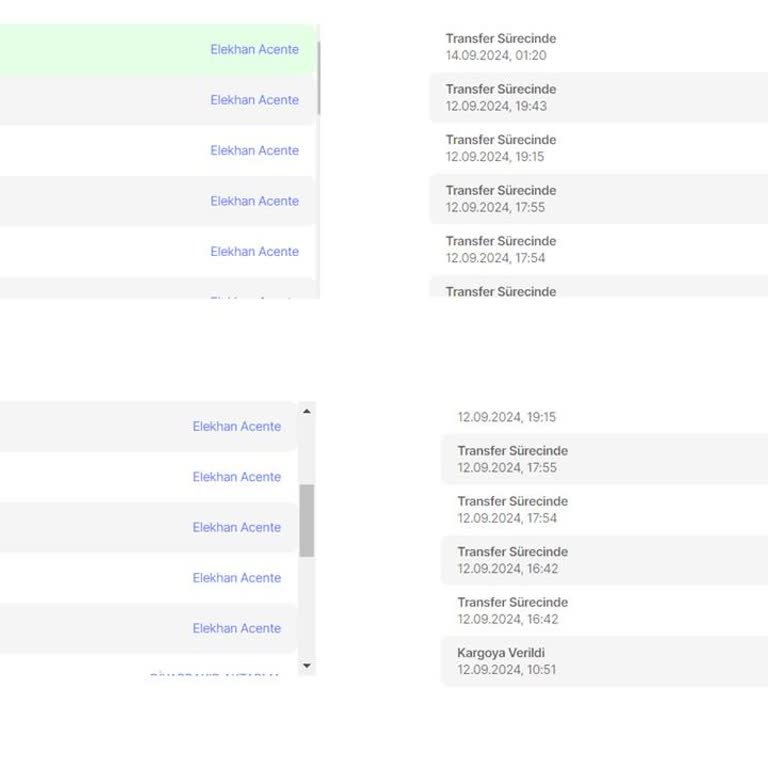
Task: Select upper list's 12.09.2024, 17:55 Transfer Sürecinde entry
Action: pyautogui.click(x=599, y=199)
